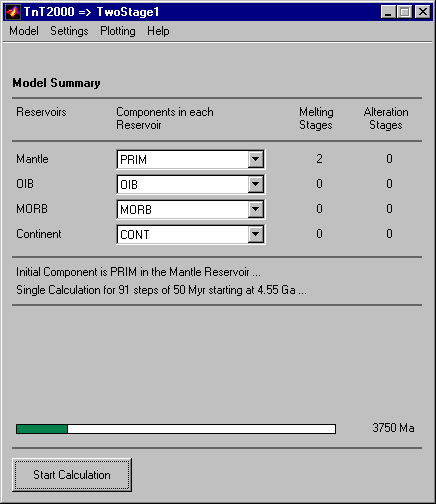Screen dimensions: 436x504
Task: Click the 3750 Ma progress label
Action: [393, 428]
